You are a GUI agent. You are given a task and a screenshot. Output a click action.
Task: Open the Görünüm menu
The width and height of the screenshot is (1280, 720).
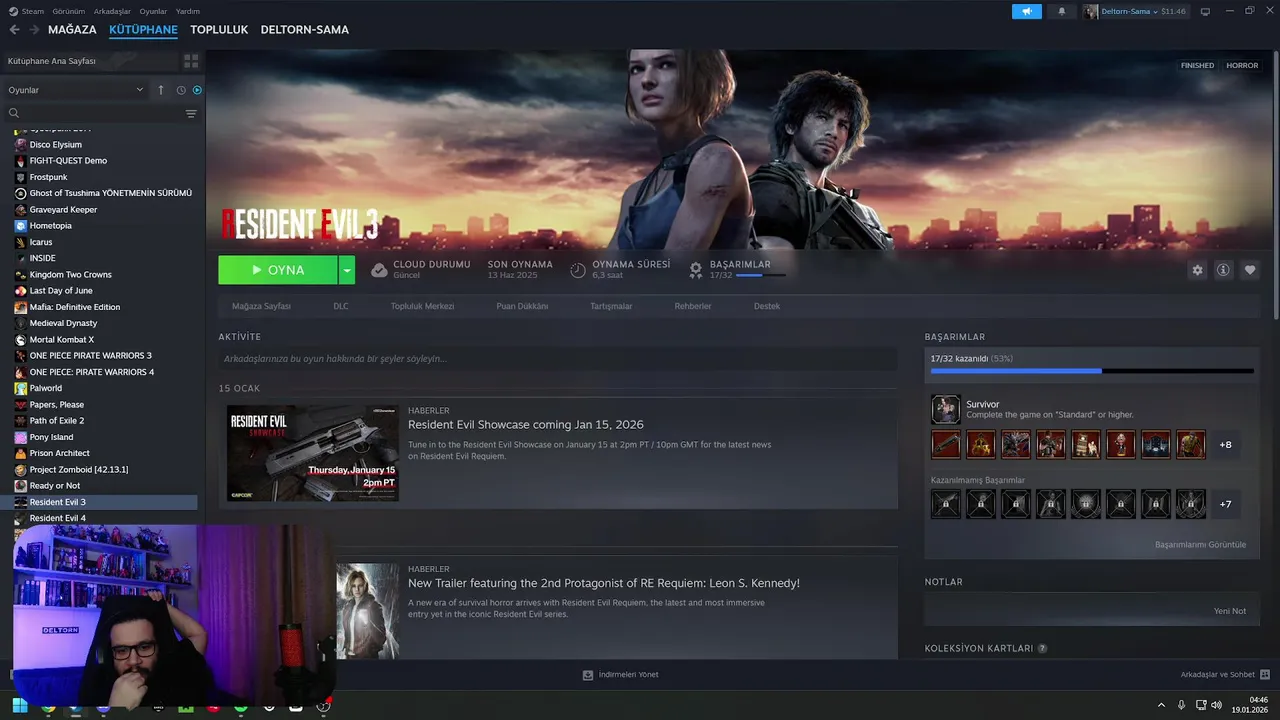69,11
